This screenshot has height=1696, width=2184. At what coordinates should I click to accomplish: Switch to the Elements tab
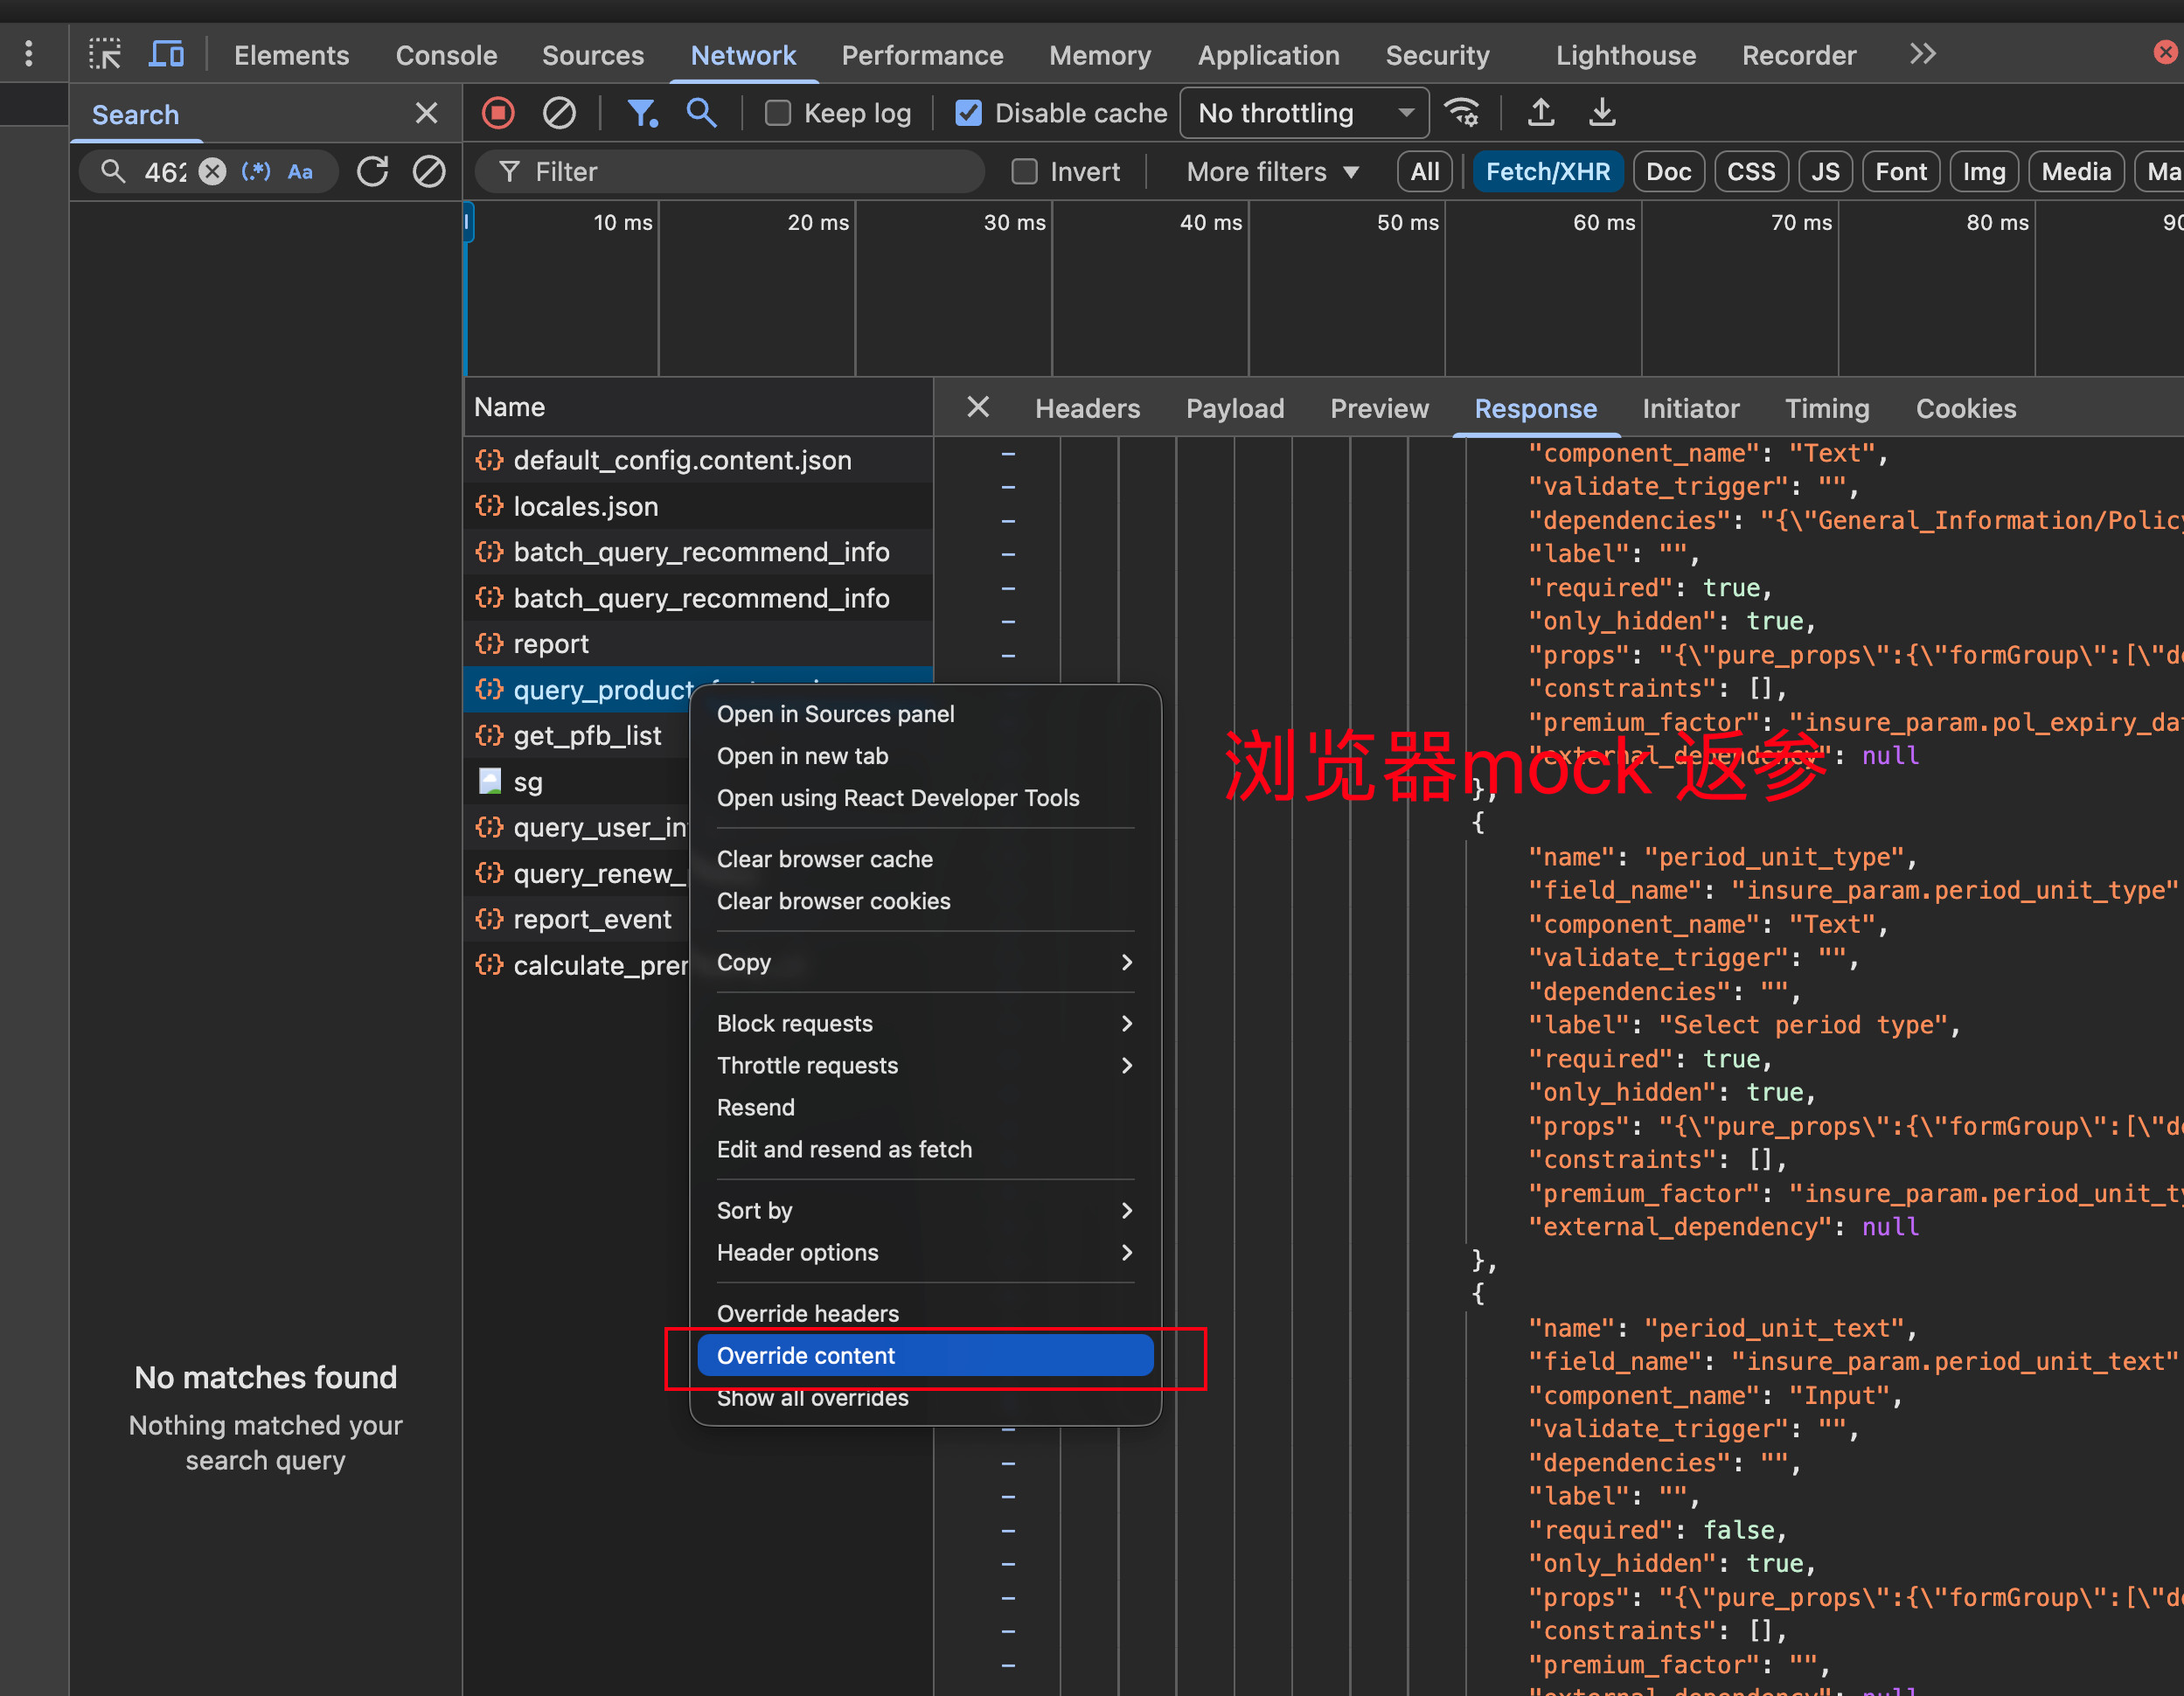pos(291,55)
